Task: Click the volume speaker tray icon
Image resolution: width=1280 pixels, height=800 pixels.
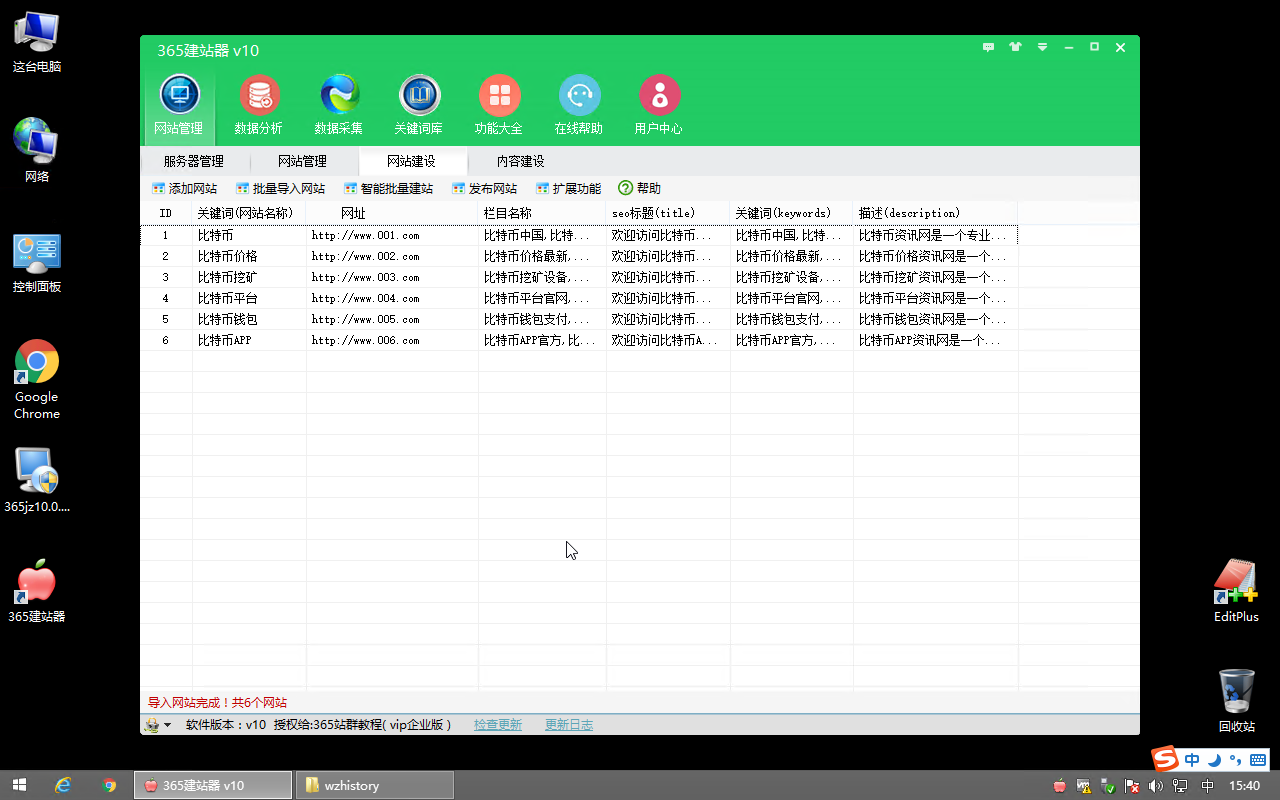Action: pyautogui.click(x=1156, y=786)
